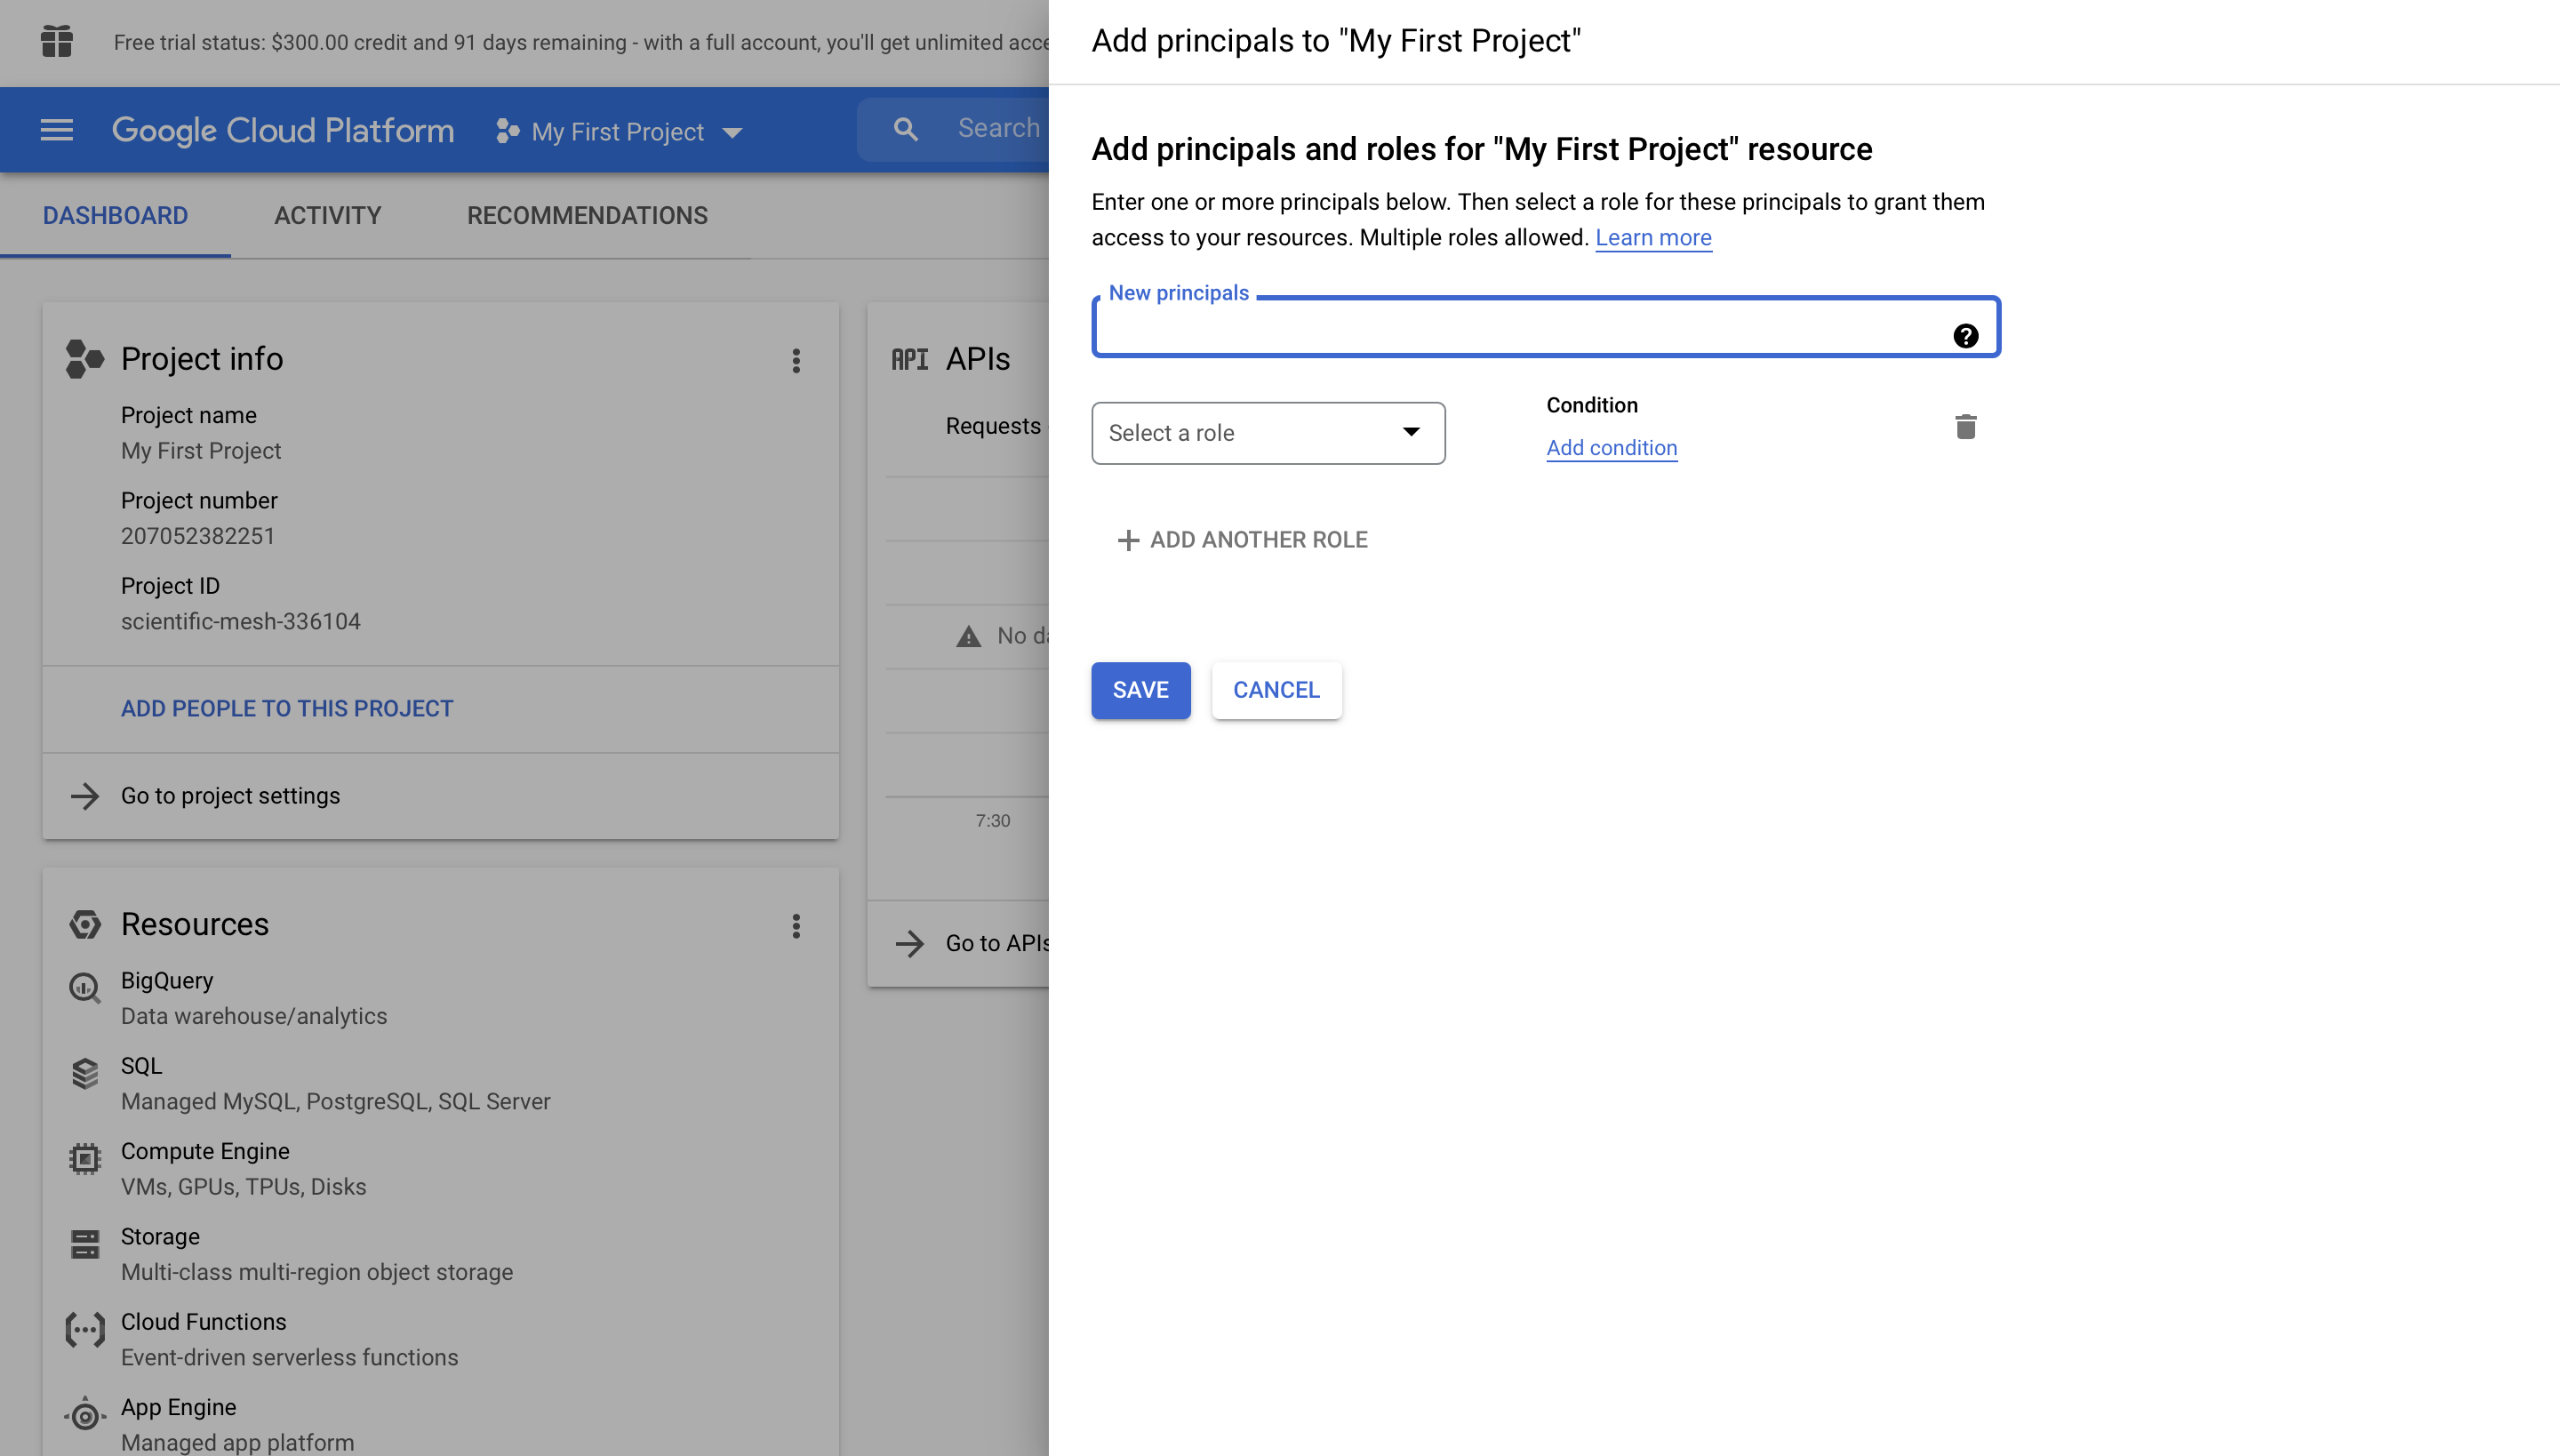Screen dimensions: 2560x1456
Task: Switch to the Activity tab
Action: [327, 215]
